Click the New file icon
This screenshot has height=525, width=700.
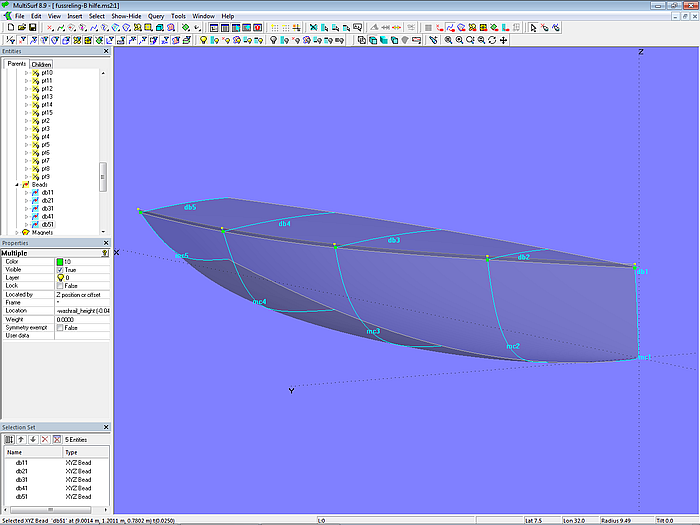point(9,28)
